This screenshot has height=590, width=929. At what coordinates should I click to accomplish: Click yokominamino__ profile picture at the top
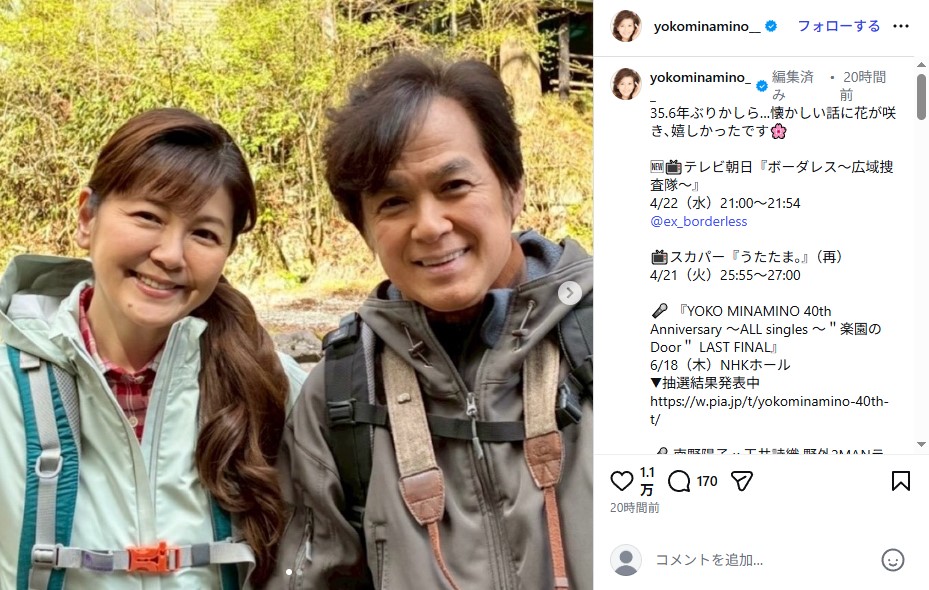pyautogui.click(x=628, y=25)
